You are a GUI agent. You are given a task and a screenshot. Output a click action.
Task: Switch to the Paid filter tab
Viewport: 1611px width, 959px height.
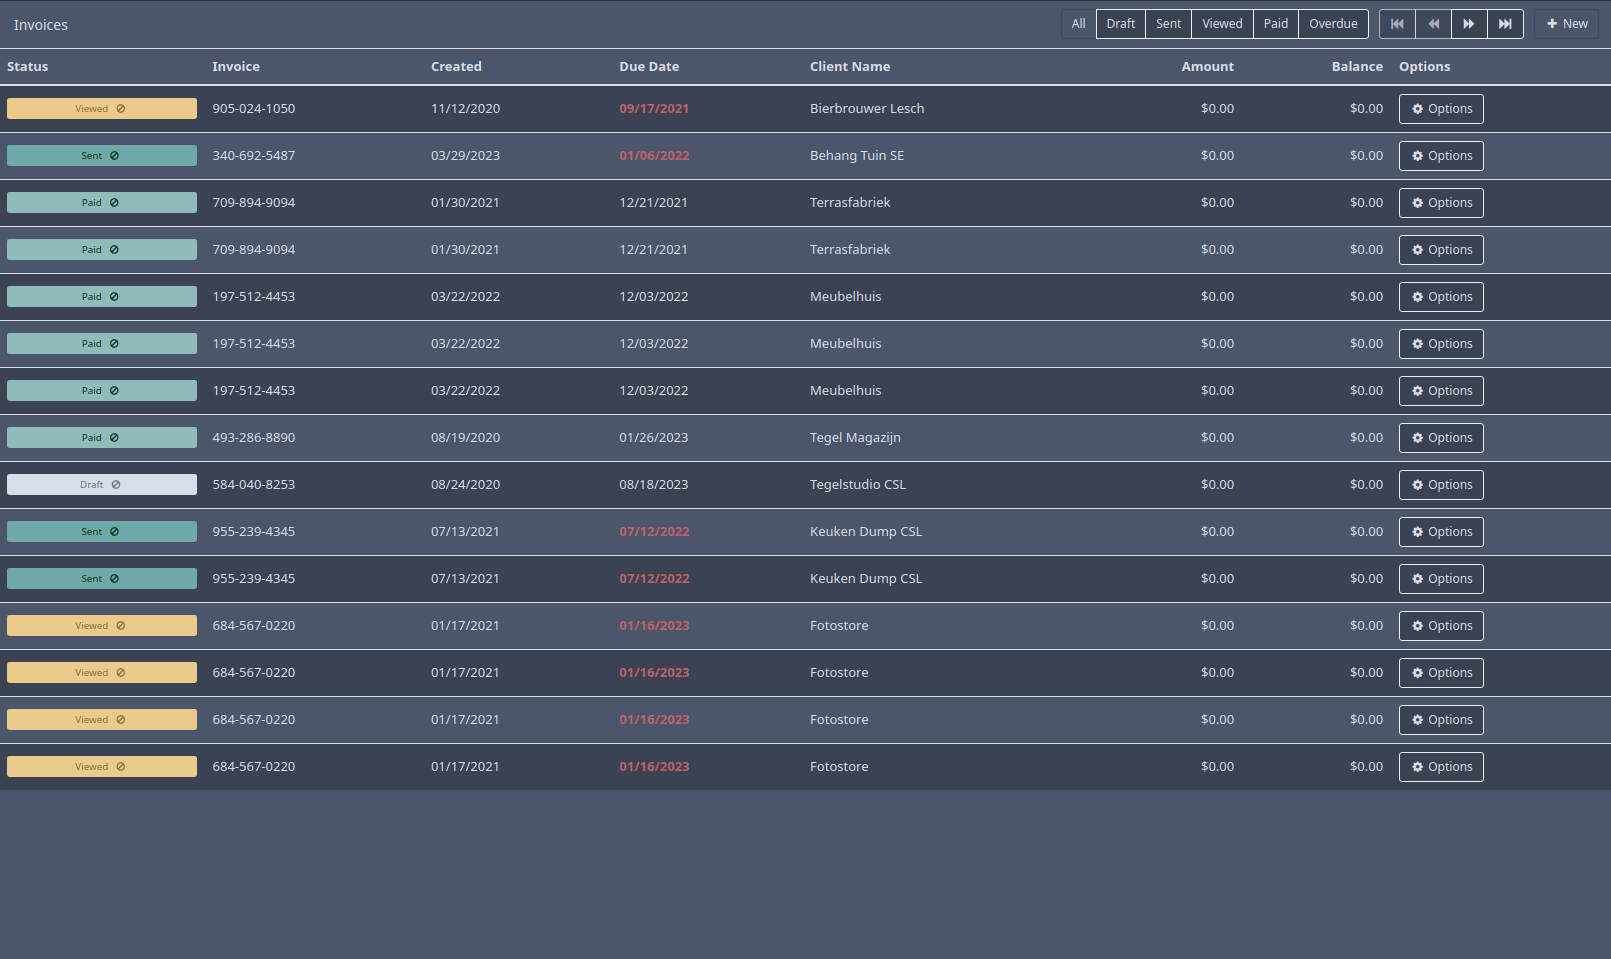(1275, 23)
